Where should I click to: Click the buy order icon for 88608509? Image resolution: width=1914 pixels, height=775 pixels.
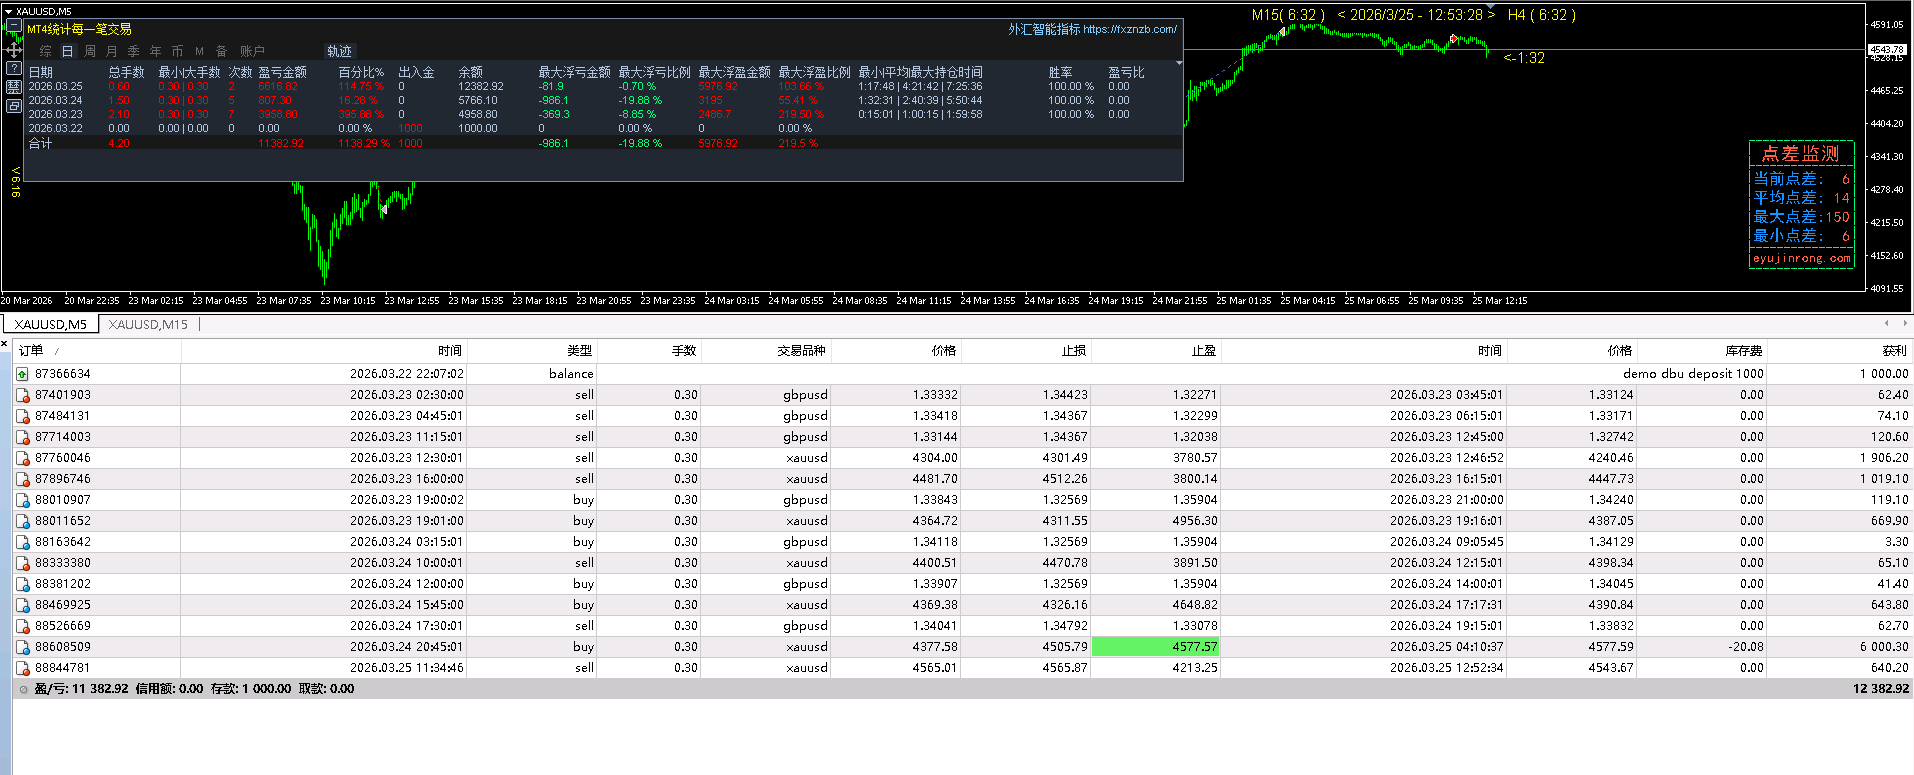pos(22,647)
